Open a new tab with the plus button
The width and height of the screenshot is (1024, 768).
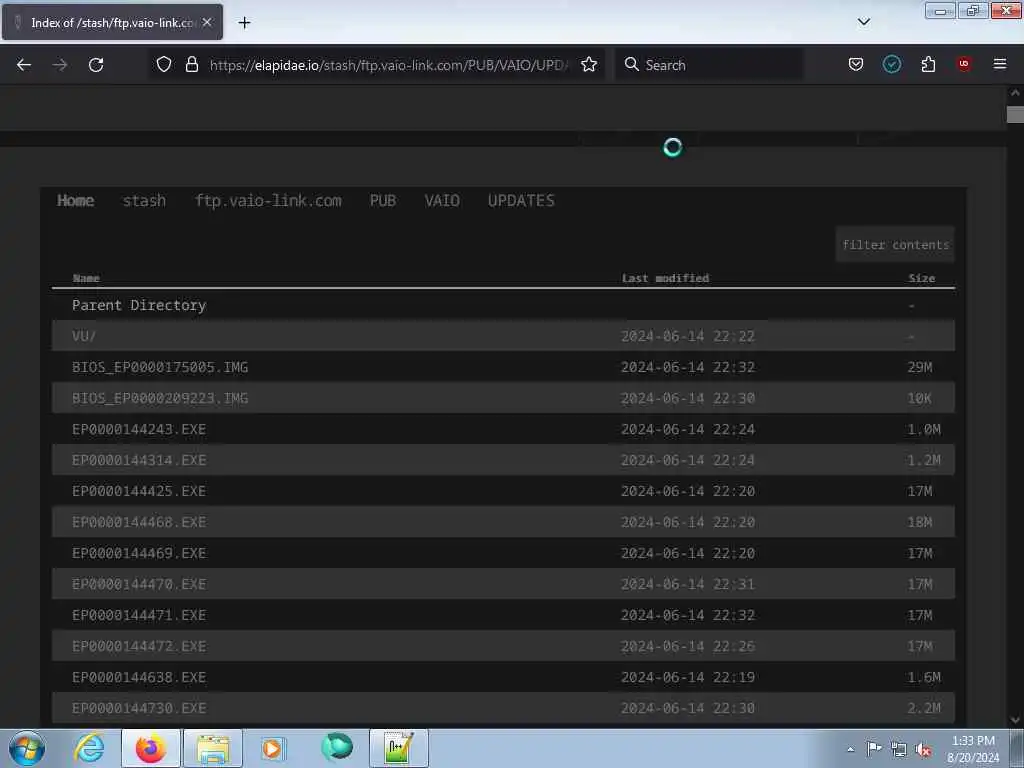(x=244, y=23)
